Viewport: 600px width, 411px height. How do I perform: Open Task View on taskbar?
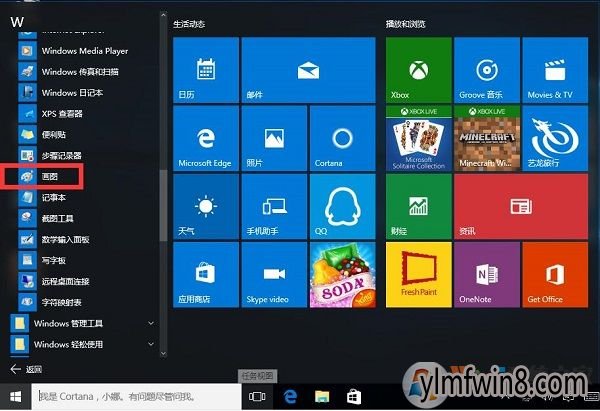(x=257, y=396)
